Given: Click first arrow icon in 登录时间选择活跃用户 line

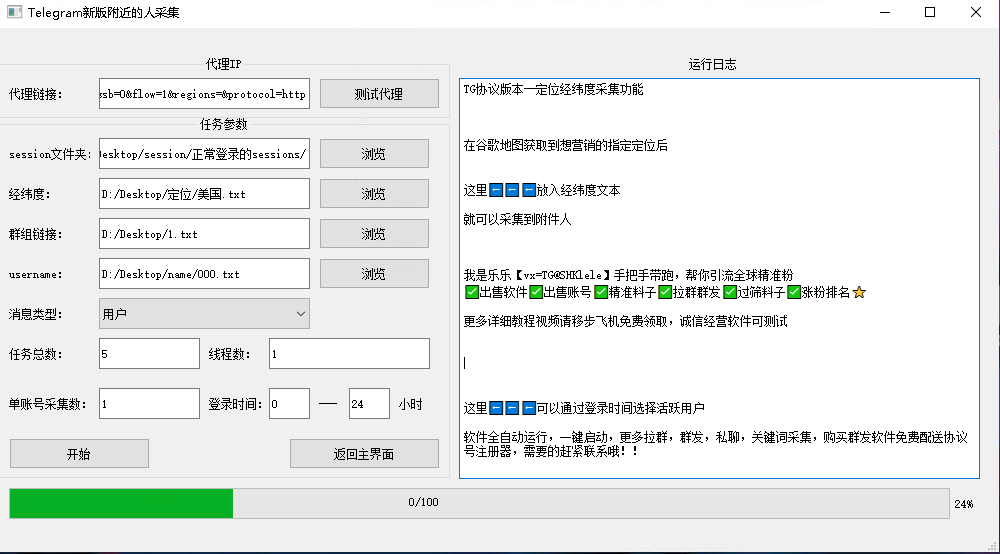Looking at the screenshot, I should (496, 408).
